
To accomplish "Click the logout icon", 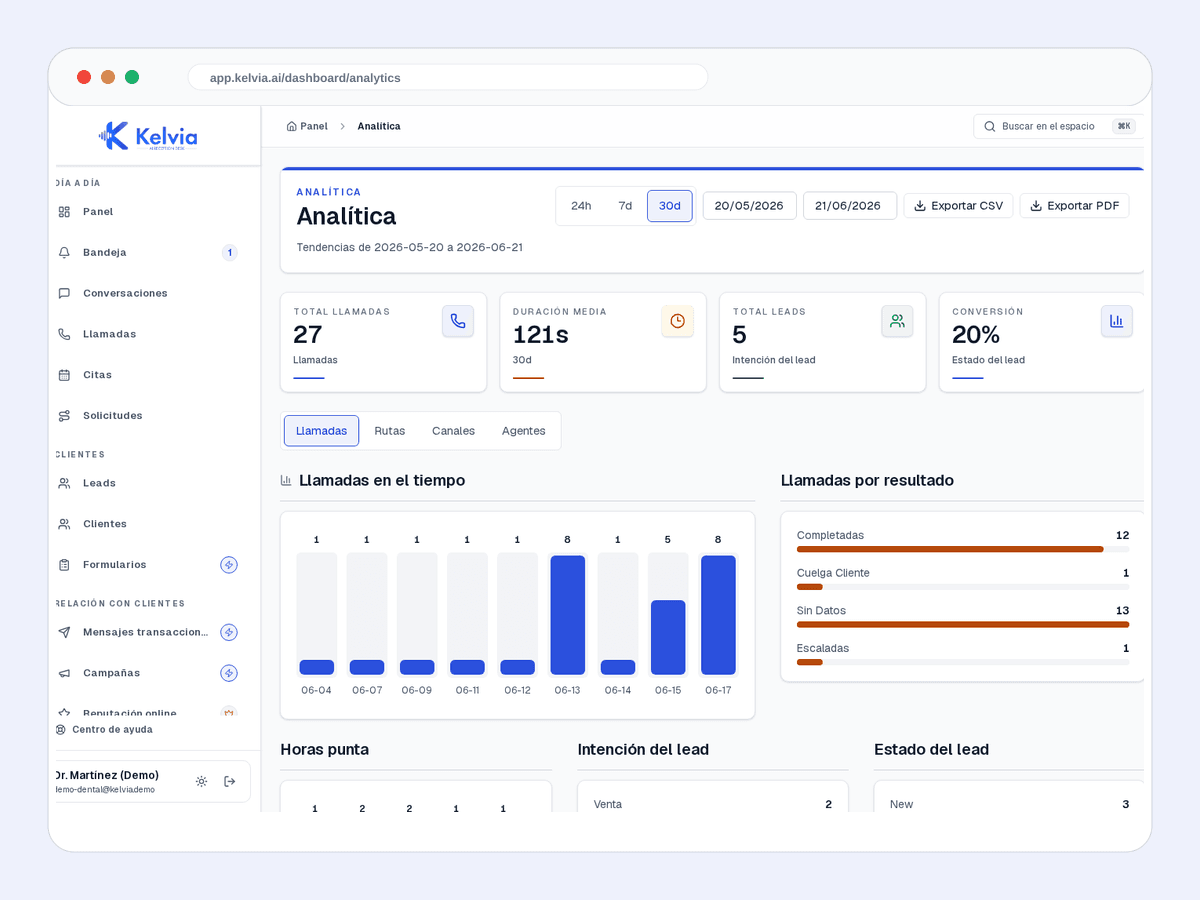I will 230,781.
